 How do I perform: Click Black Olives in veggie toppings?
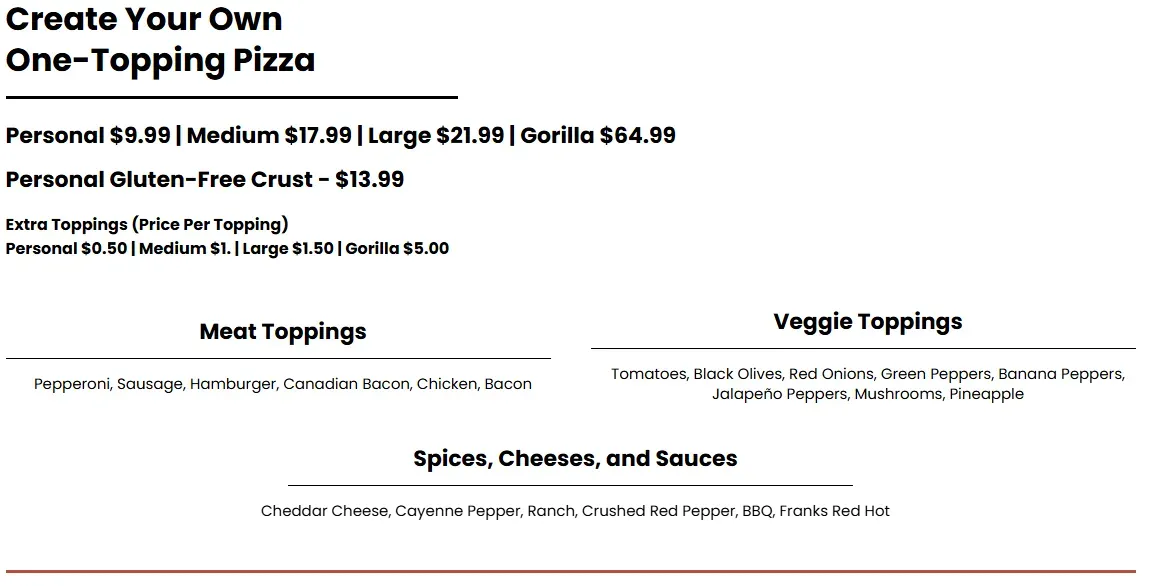click(x=737, y=374)
